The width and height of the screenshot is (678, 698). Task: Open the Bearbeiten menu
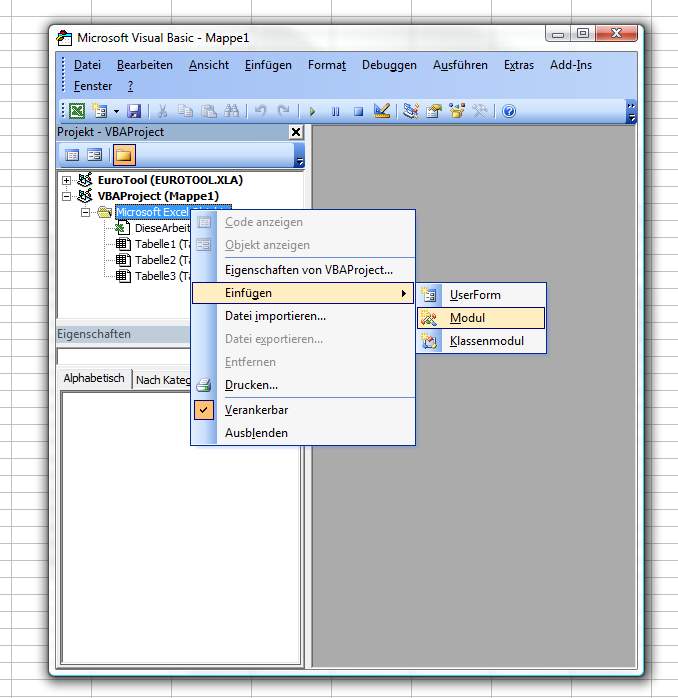point(145,65)
